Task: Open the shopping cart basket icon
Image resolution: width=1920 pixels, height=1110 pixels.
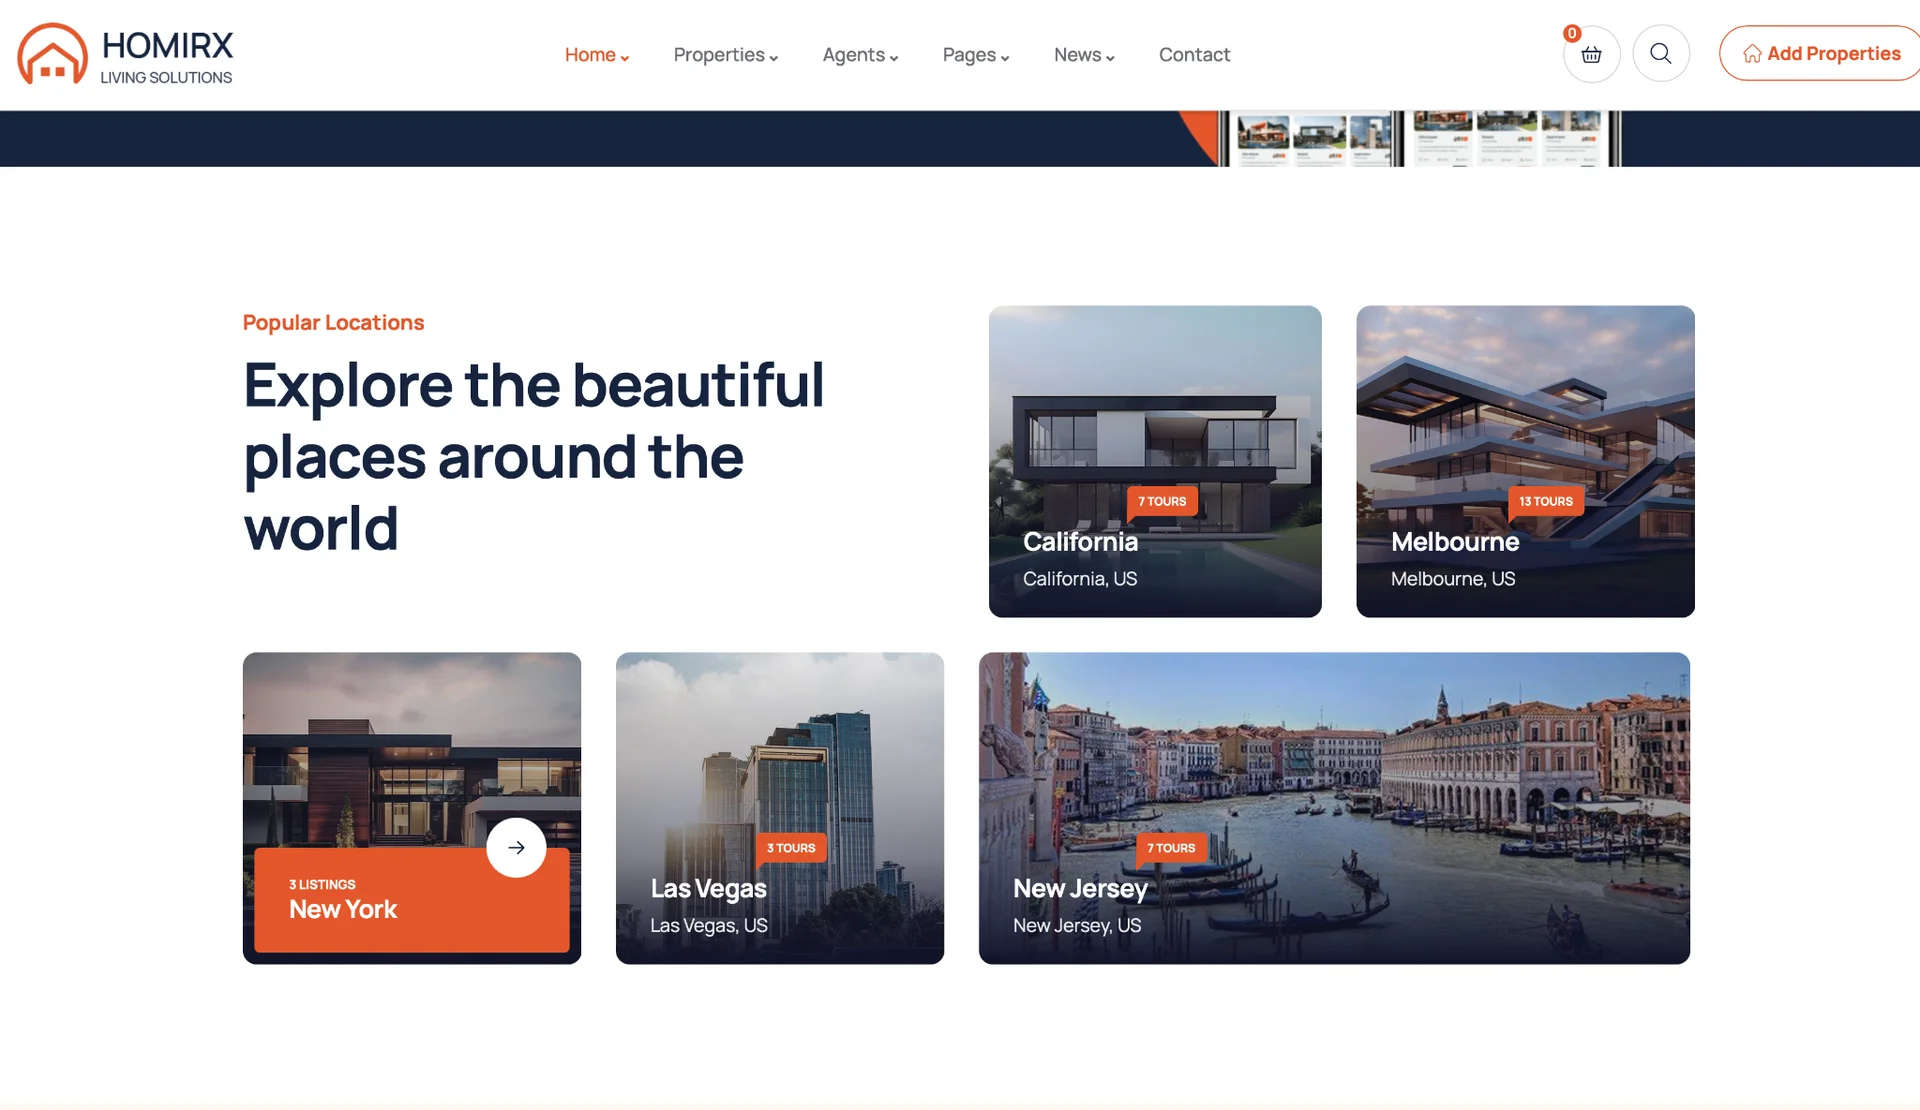Action: click(1591, 55)
